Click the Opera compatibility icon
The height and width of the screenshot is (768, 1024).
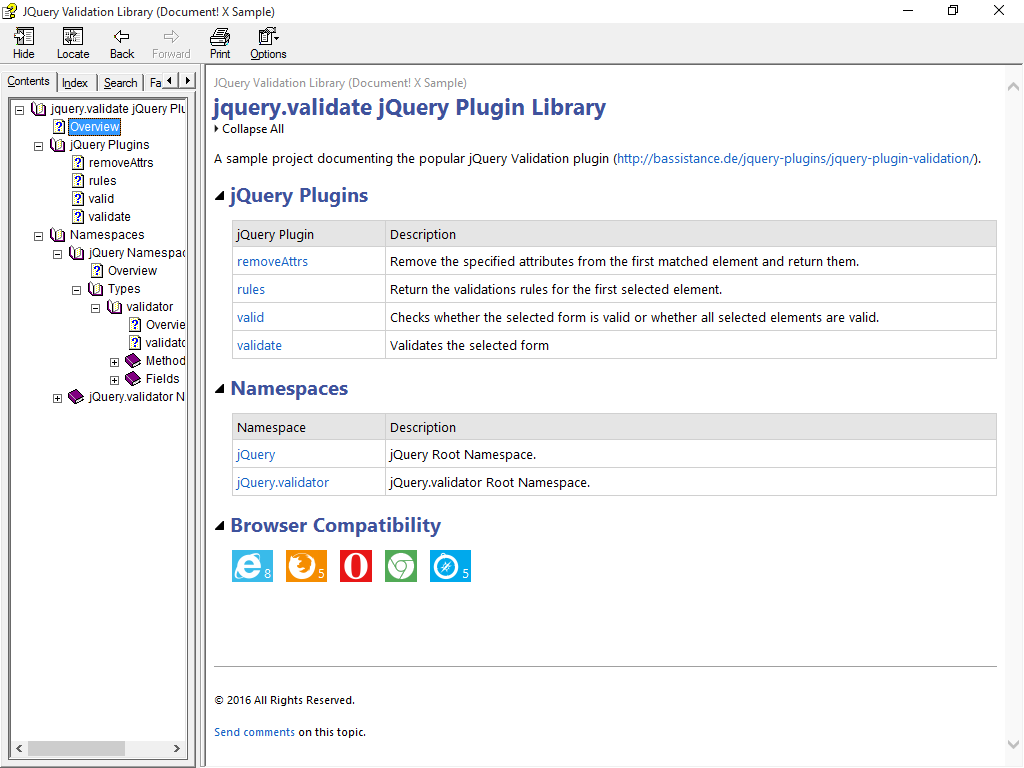[356, 566]
